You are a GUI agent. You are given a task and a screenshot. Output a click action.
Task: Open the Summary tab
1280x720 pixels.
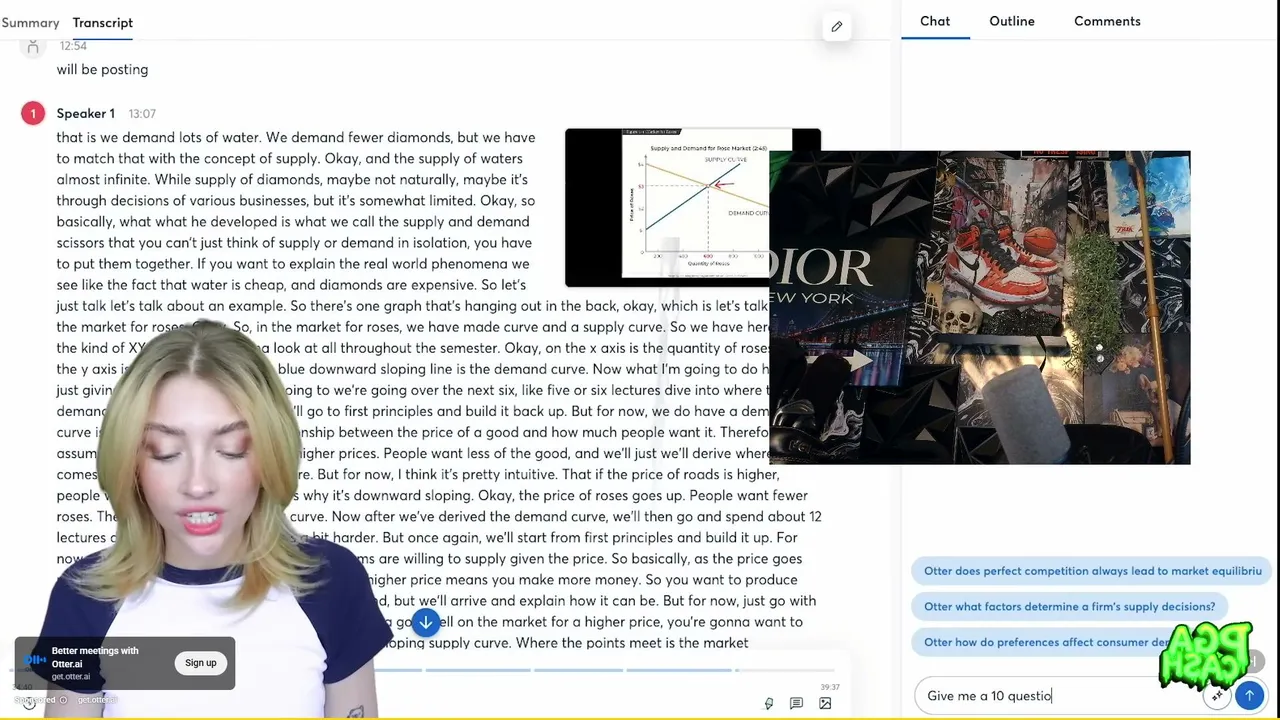pyautogui.click(x=30, y=22)
